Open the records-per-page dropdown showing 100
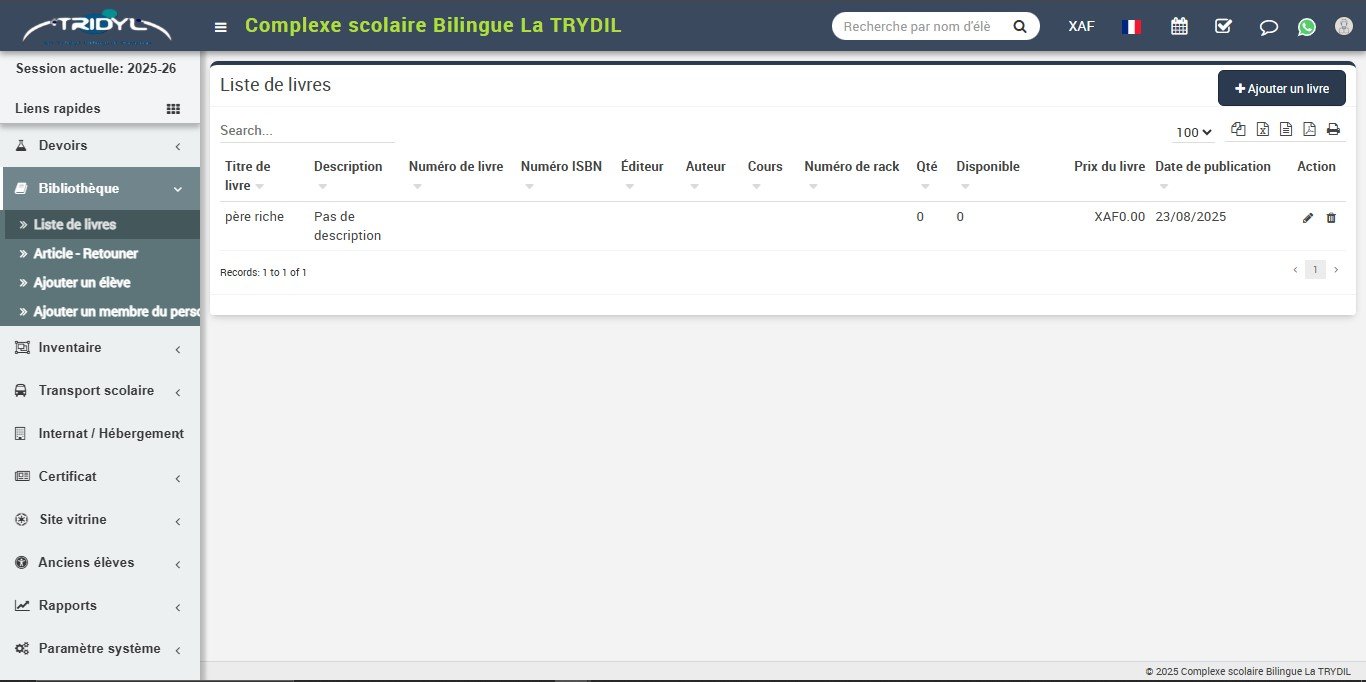Image resolution: width=1366 pixels, height=682 pixels. click(1193, 132)
